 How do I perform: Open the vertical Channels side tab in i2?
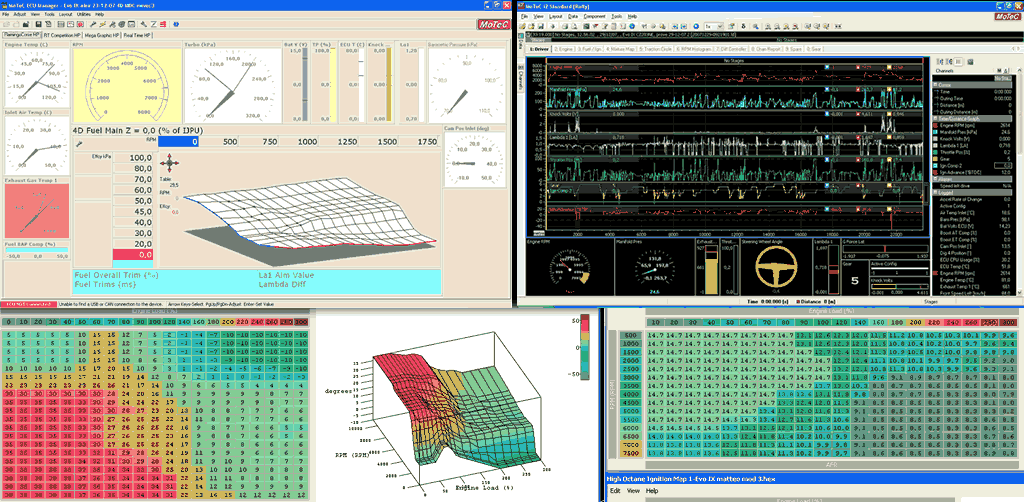520,80
